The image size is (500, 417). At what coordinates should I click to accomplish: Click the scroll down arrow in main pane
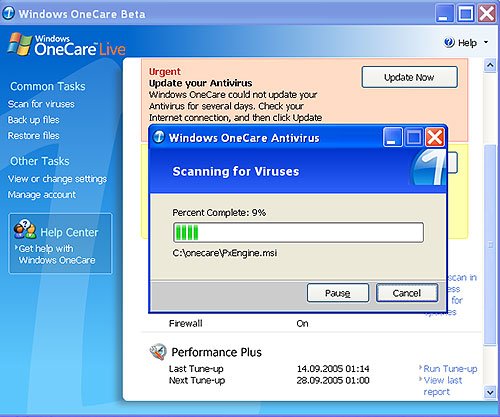tap(490, 392)
